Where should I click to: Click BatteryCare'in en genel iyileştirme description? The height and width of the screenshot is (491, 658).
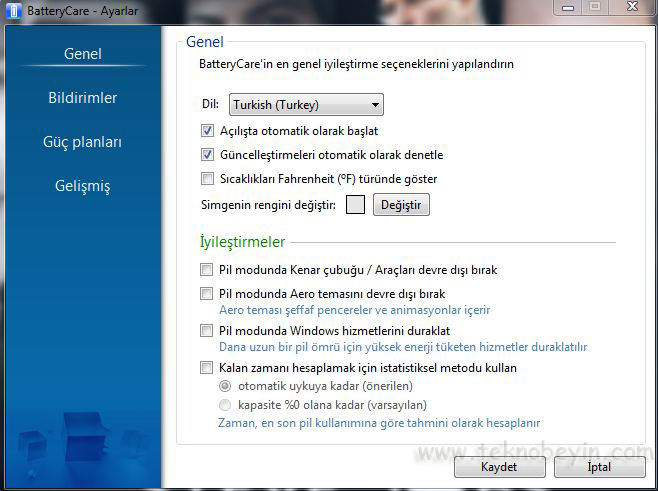pos(356,64)
